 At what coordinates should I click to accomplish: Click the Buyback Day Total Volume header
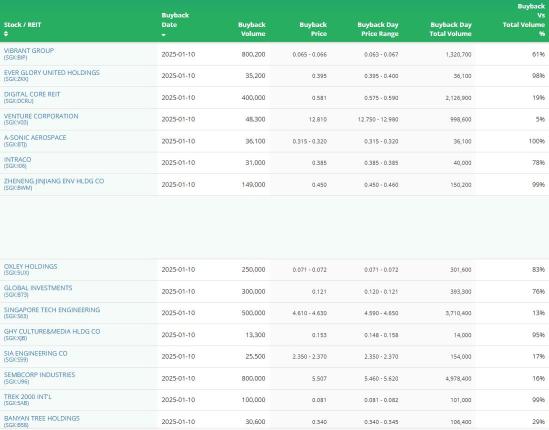[x=451, y=29]
